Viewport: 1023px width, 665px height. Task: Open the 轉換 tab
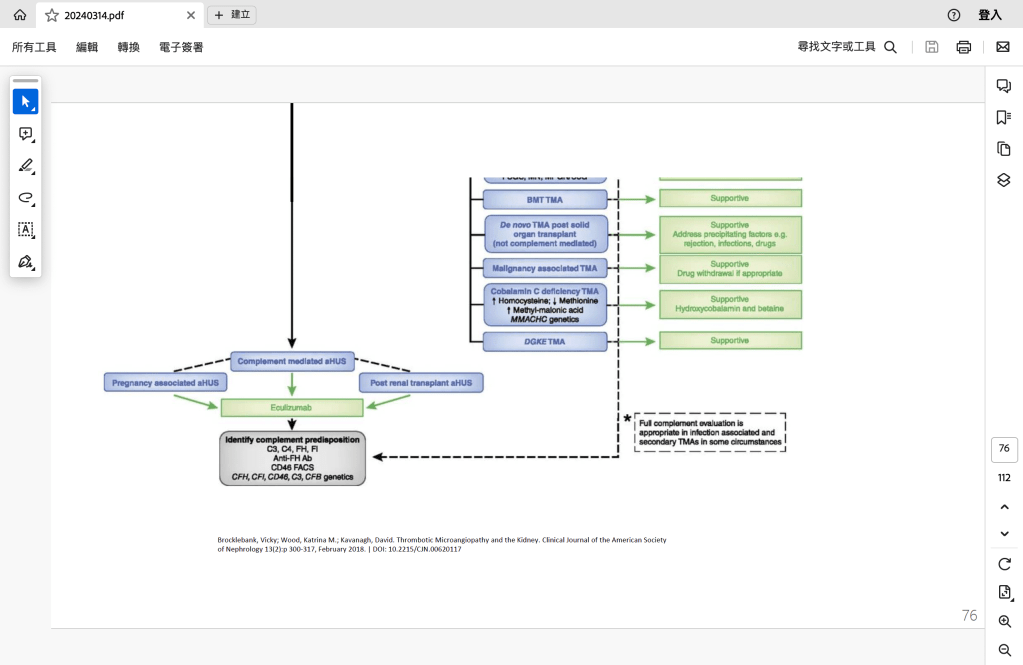tap(128, 47)
